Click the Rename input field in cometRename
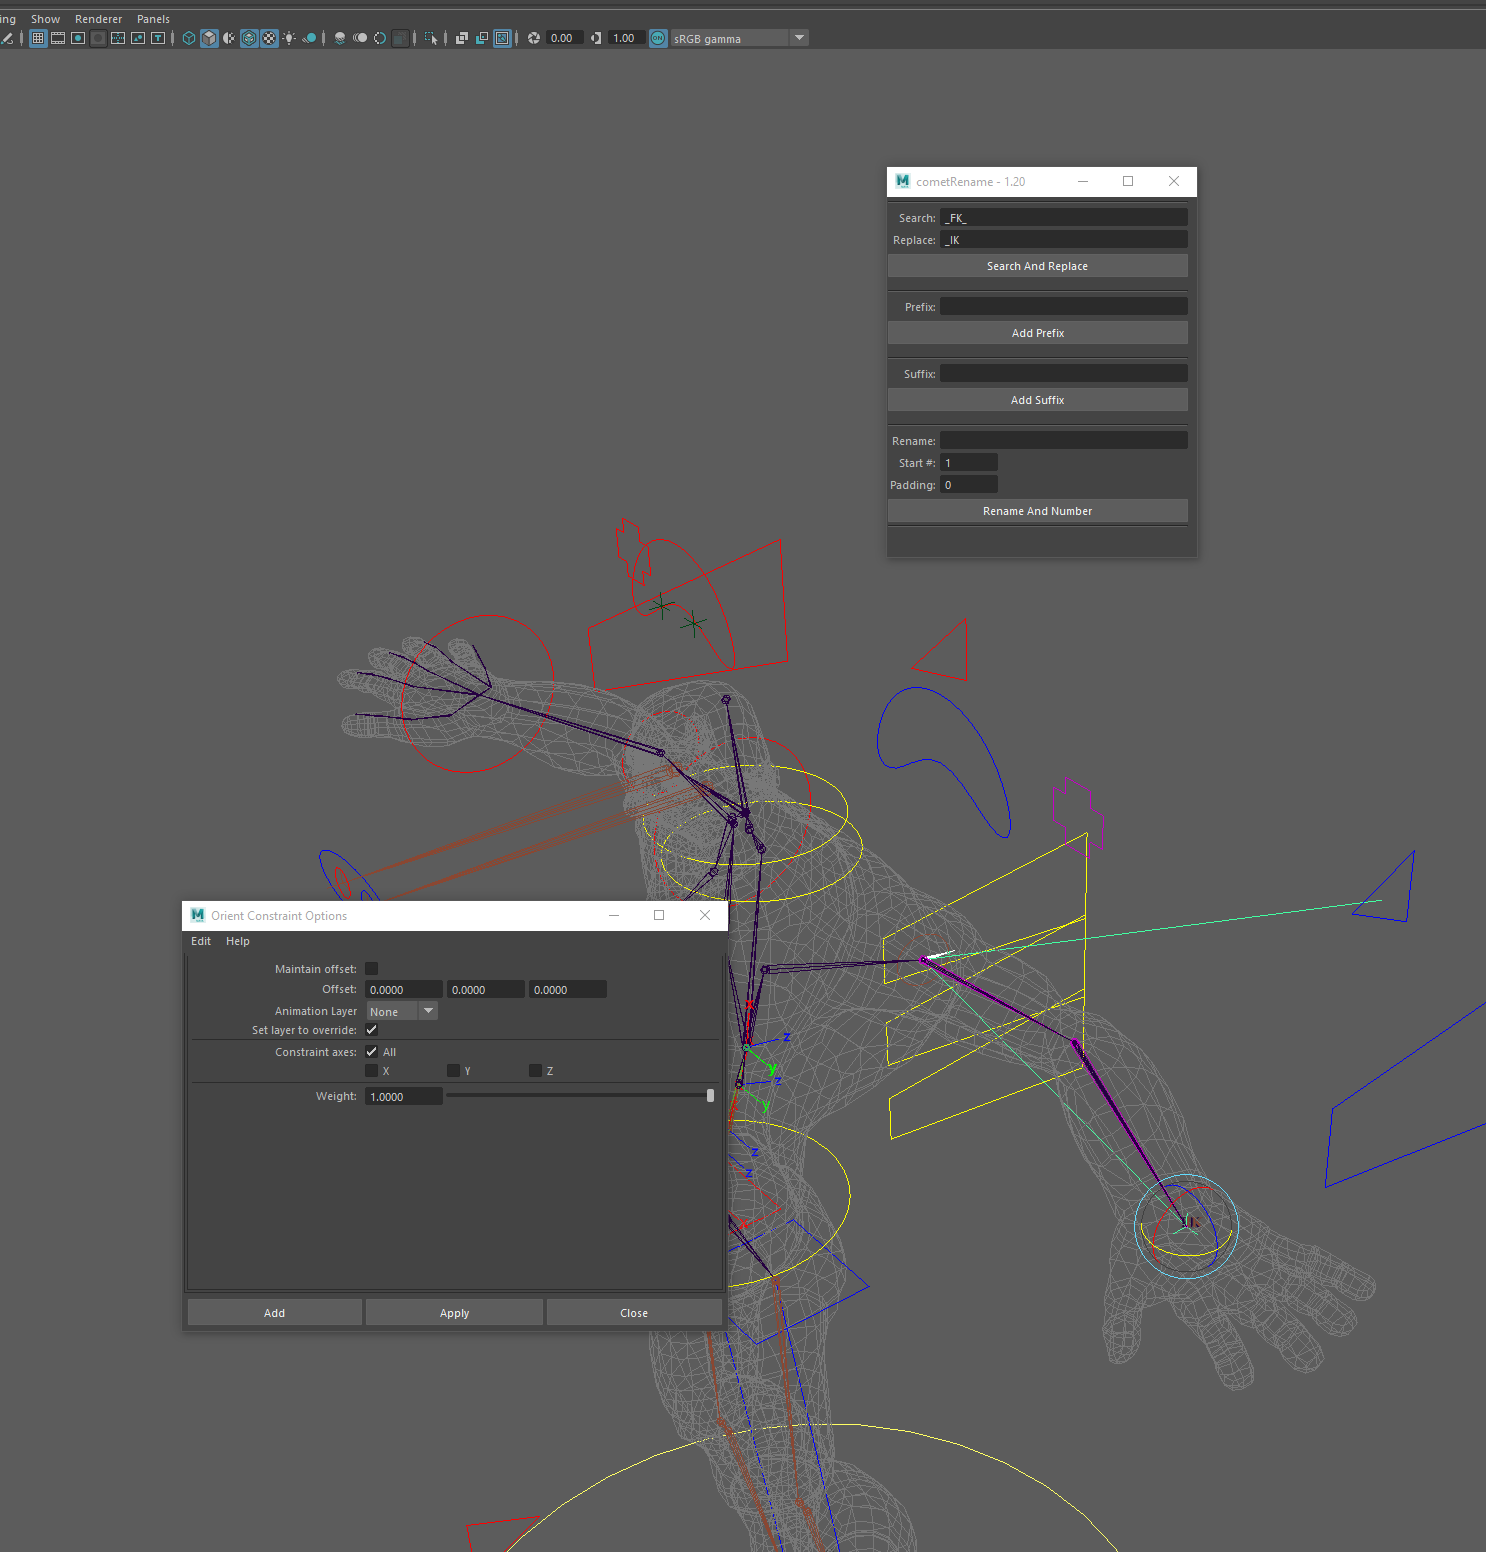The width and height of the screenshot is (1486, 1552). (1062, 439)
